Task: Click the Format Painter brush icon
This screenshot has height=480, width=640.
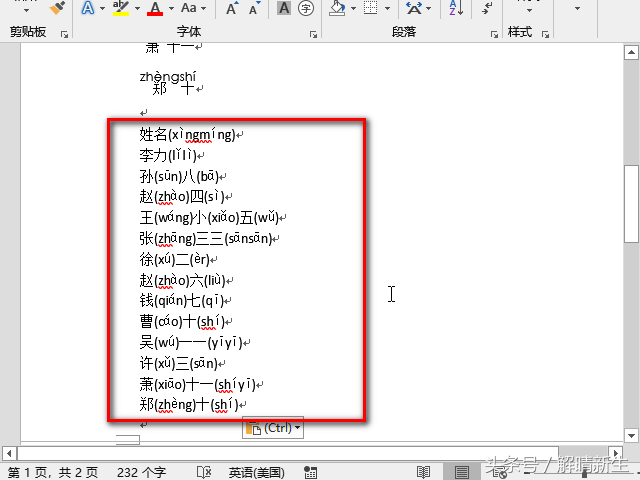Action: (x=57, y=7)
